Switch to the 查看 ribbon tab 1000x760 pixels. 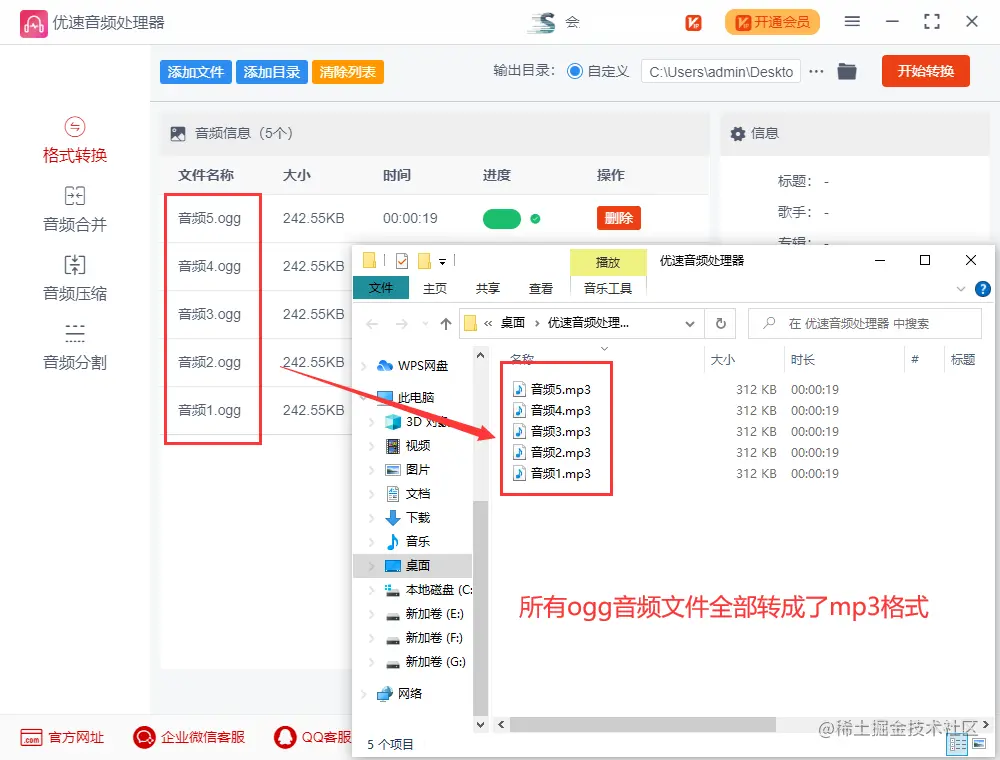541,289
